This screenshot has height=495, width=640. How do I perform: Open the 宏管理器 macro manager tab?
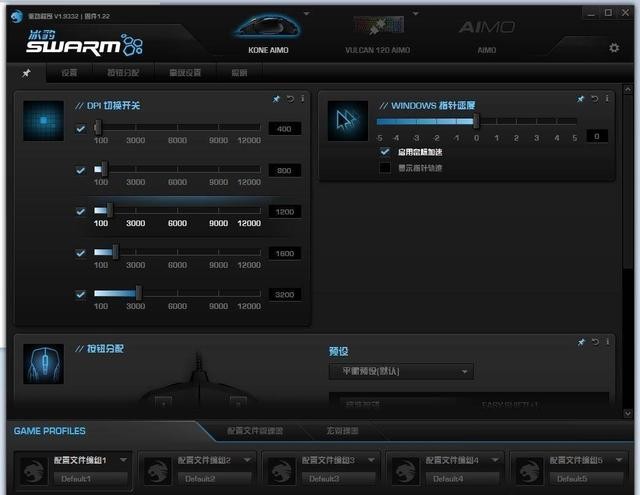342,431
